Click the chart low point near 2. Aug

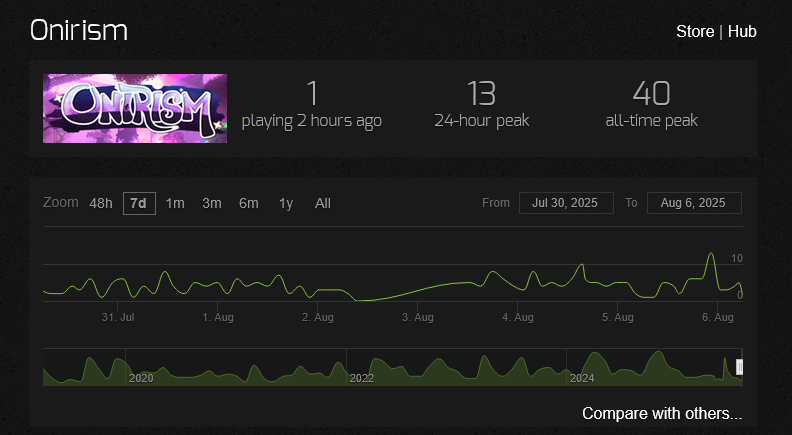[357, 300]
